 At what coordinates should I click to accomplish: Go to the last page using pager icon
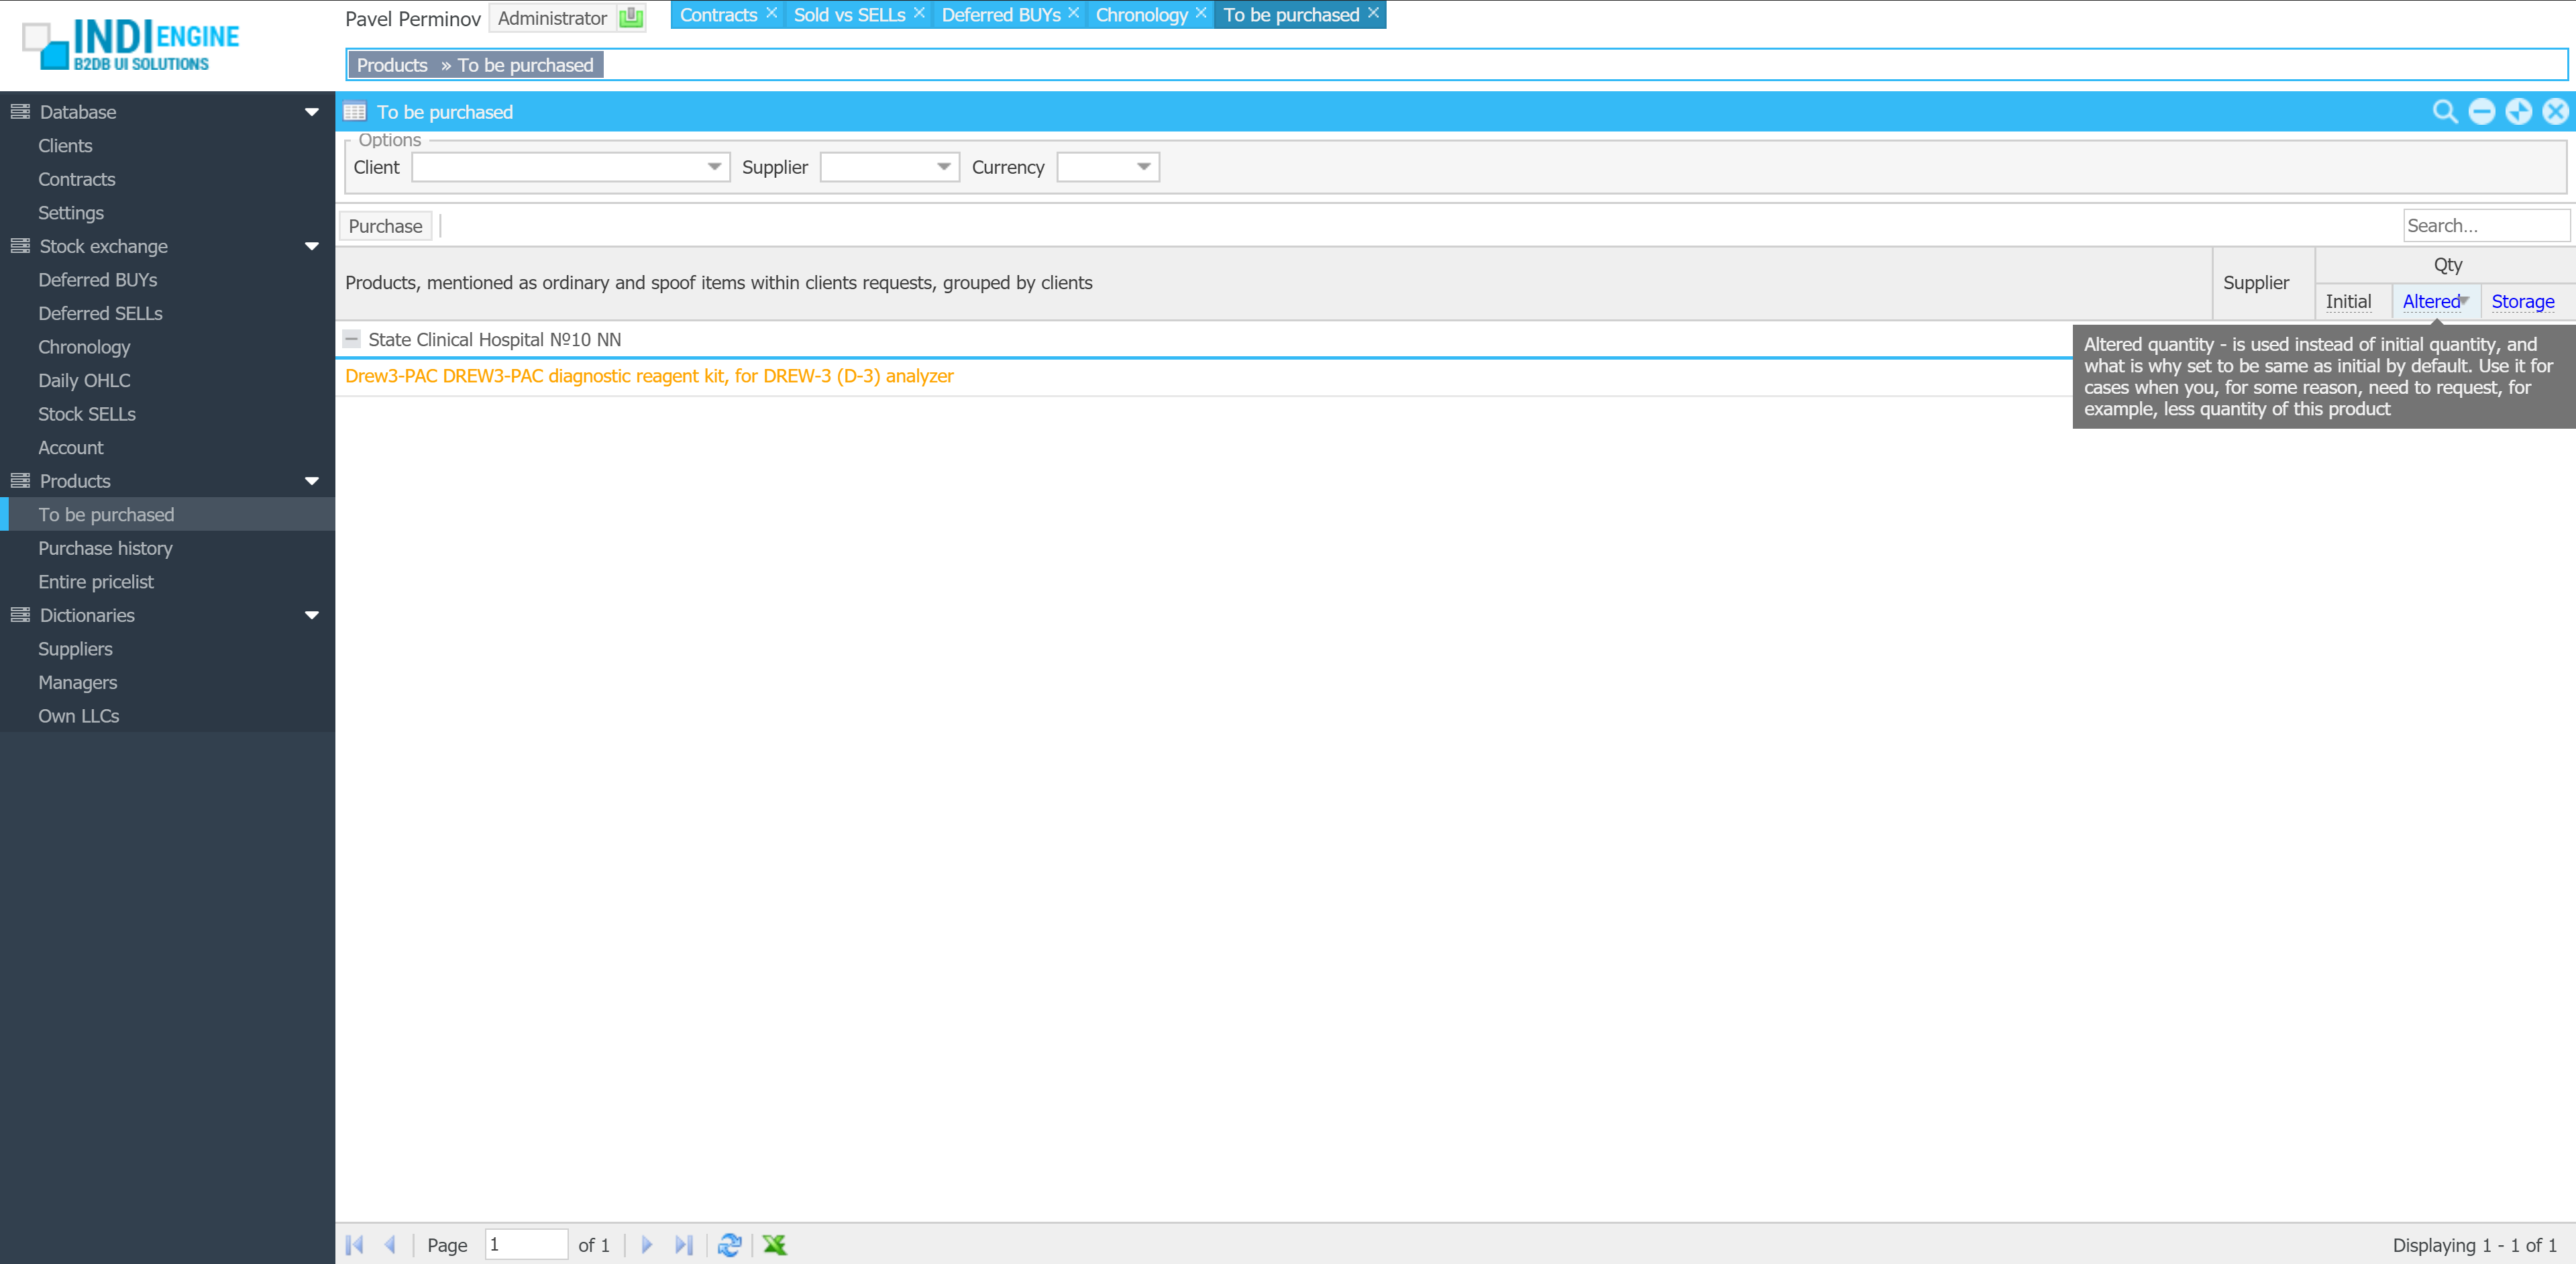click(683, 1244)
